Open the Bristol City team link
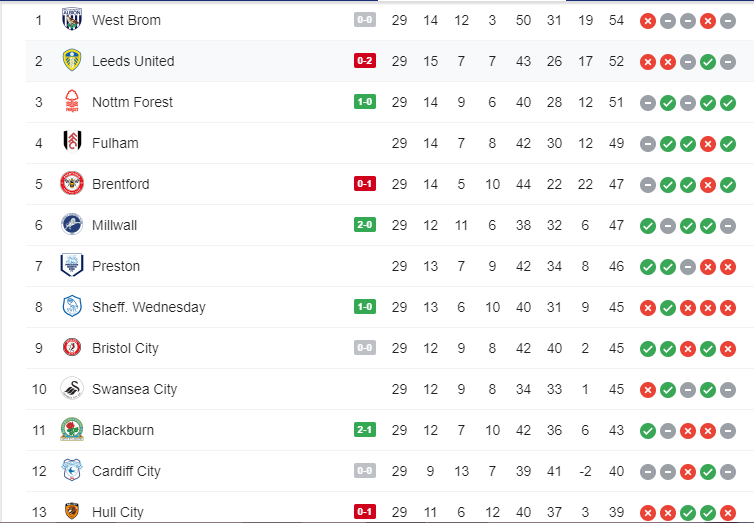Screen dimensions: 754x523 pos(125,348)
